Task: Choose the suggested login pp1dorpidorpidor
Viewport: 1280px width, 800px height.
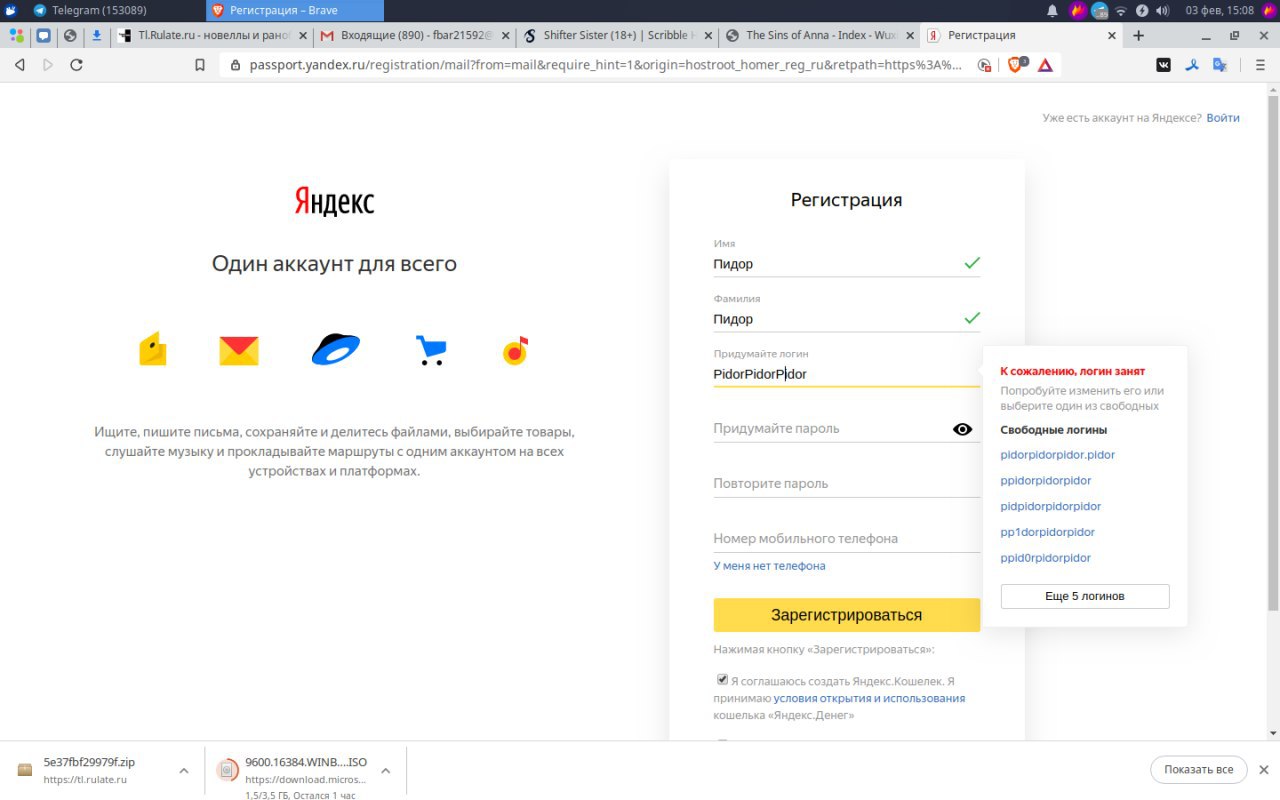Action: coord(1047,532)
